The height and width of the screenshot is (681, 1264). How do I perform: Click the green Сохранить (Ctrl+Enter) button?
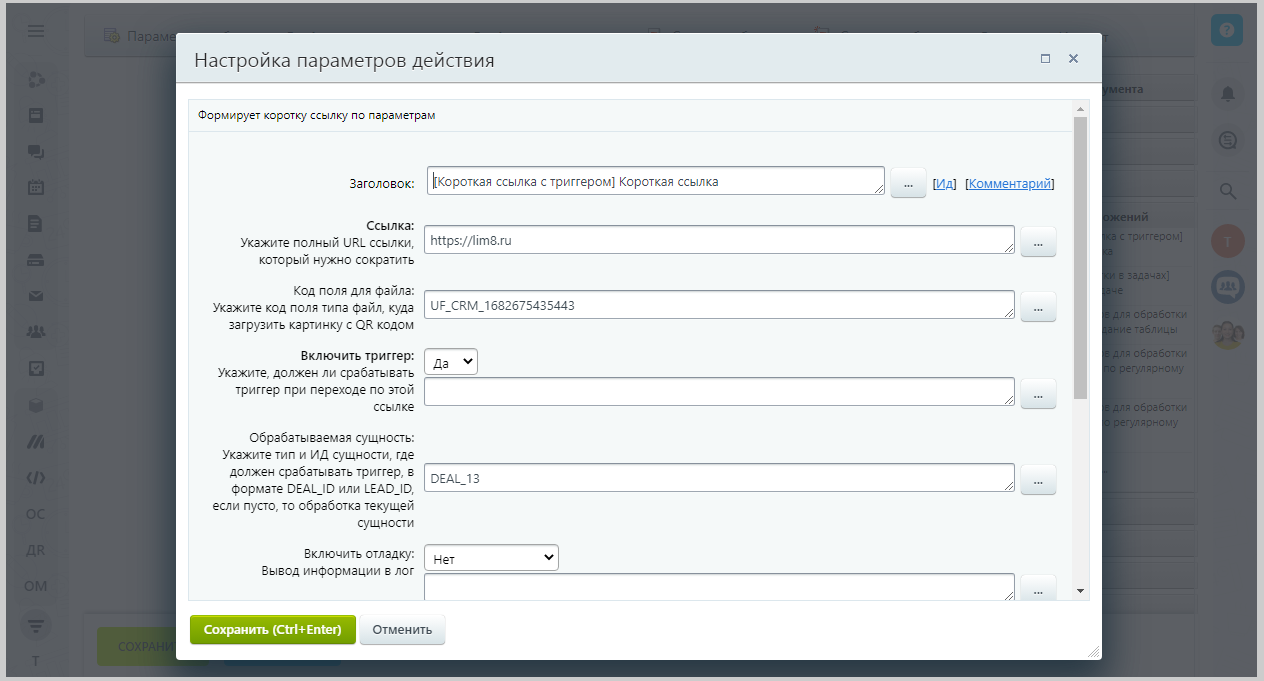[x=272, y=630]
